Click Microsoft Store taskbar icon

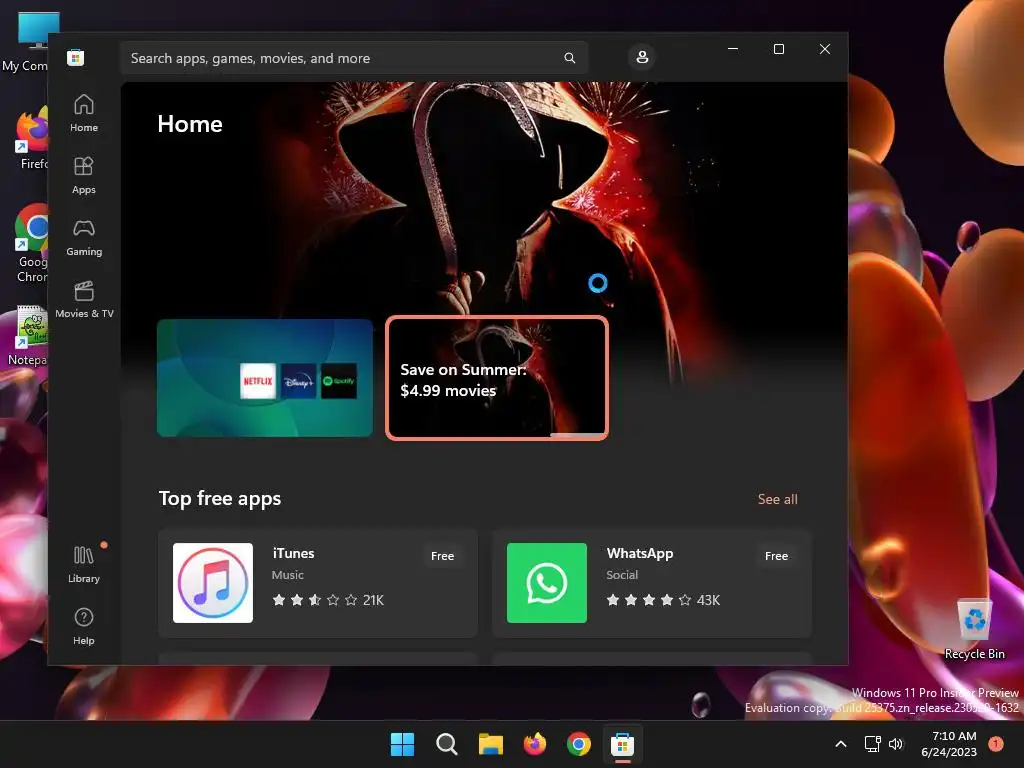pyautogui.click(x=622, y=744)
